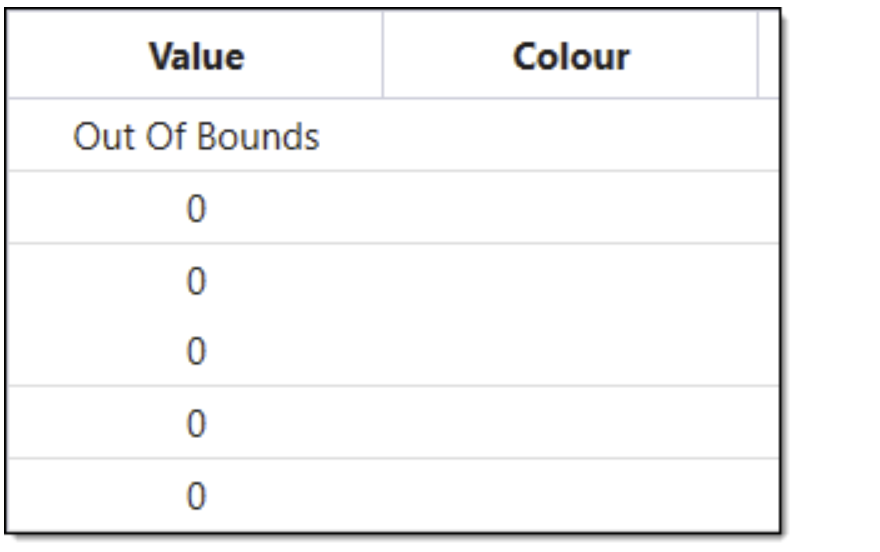Screen dimensions: 880x552
Task: Click the Value column header
Action: (196, 57)
